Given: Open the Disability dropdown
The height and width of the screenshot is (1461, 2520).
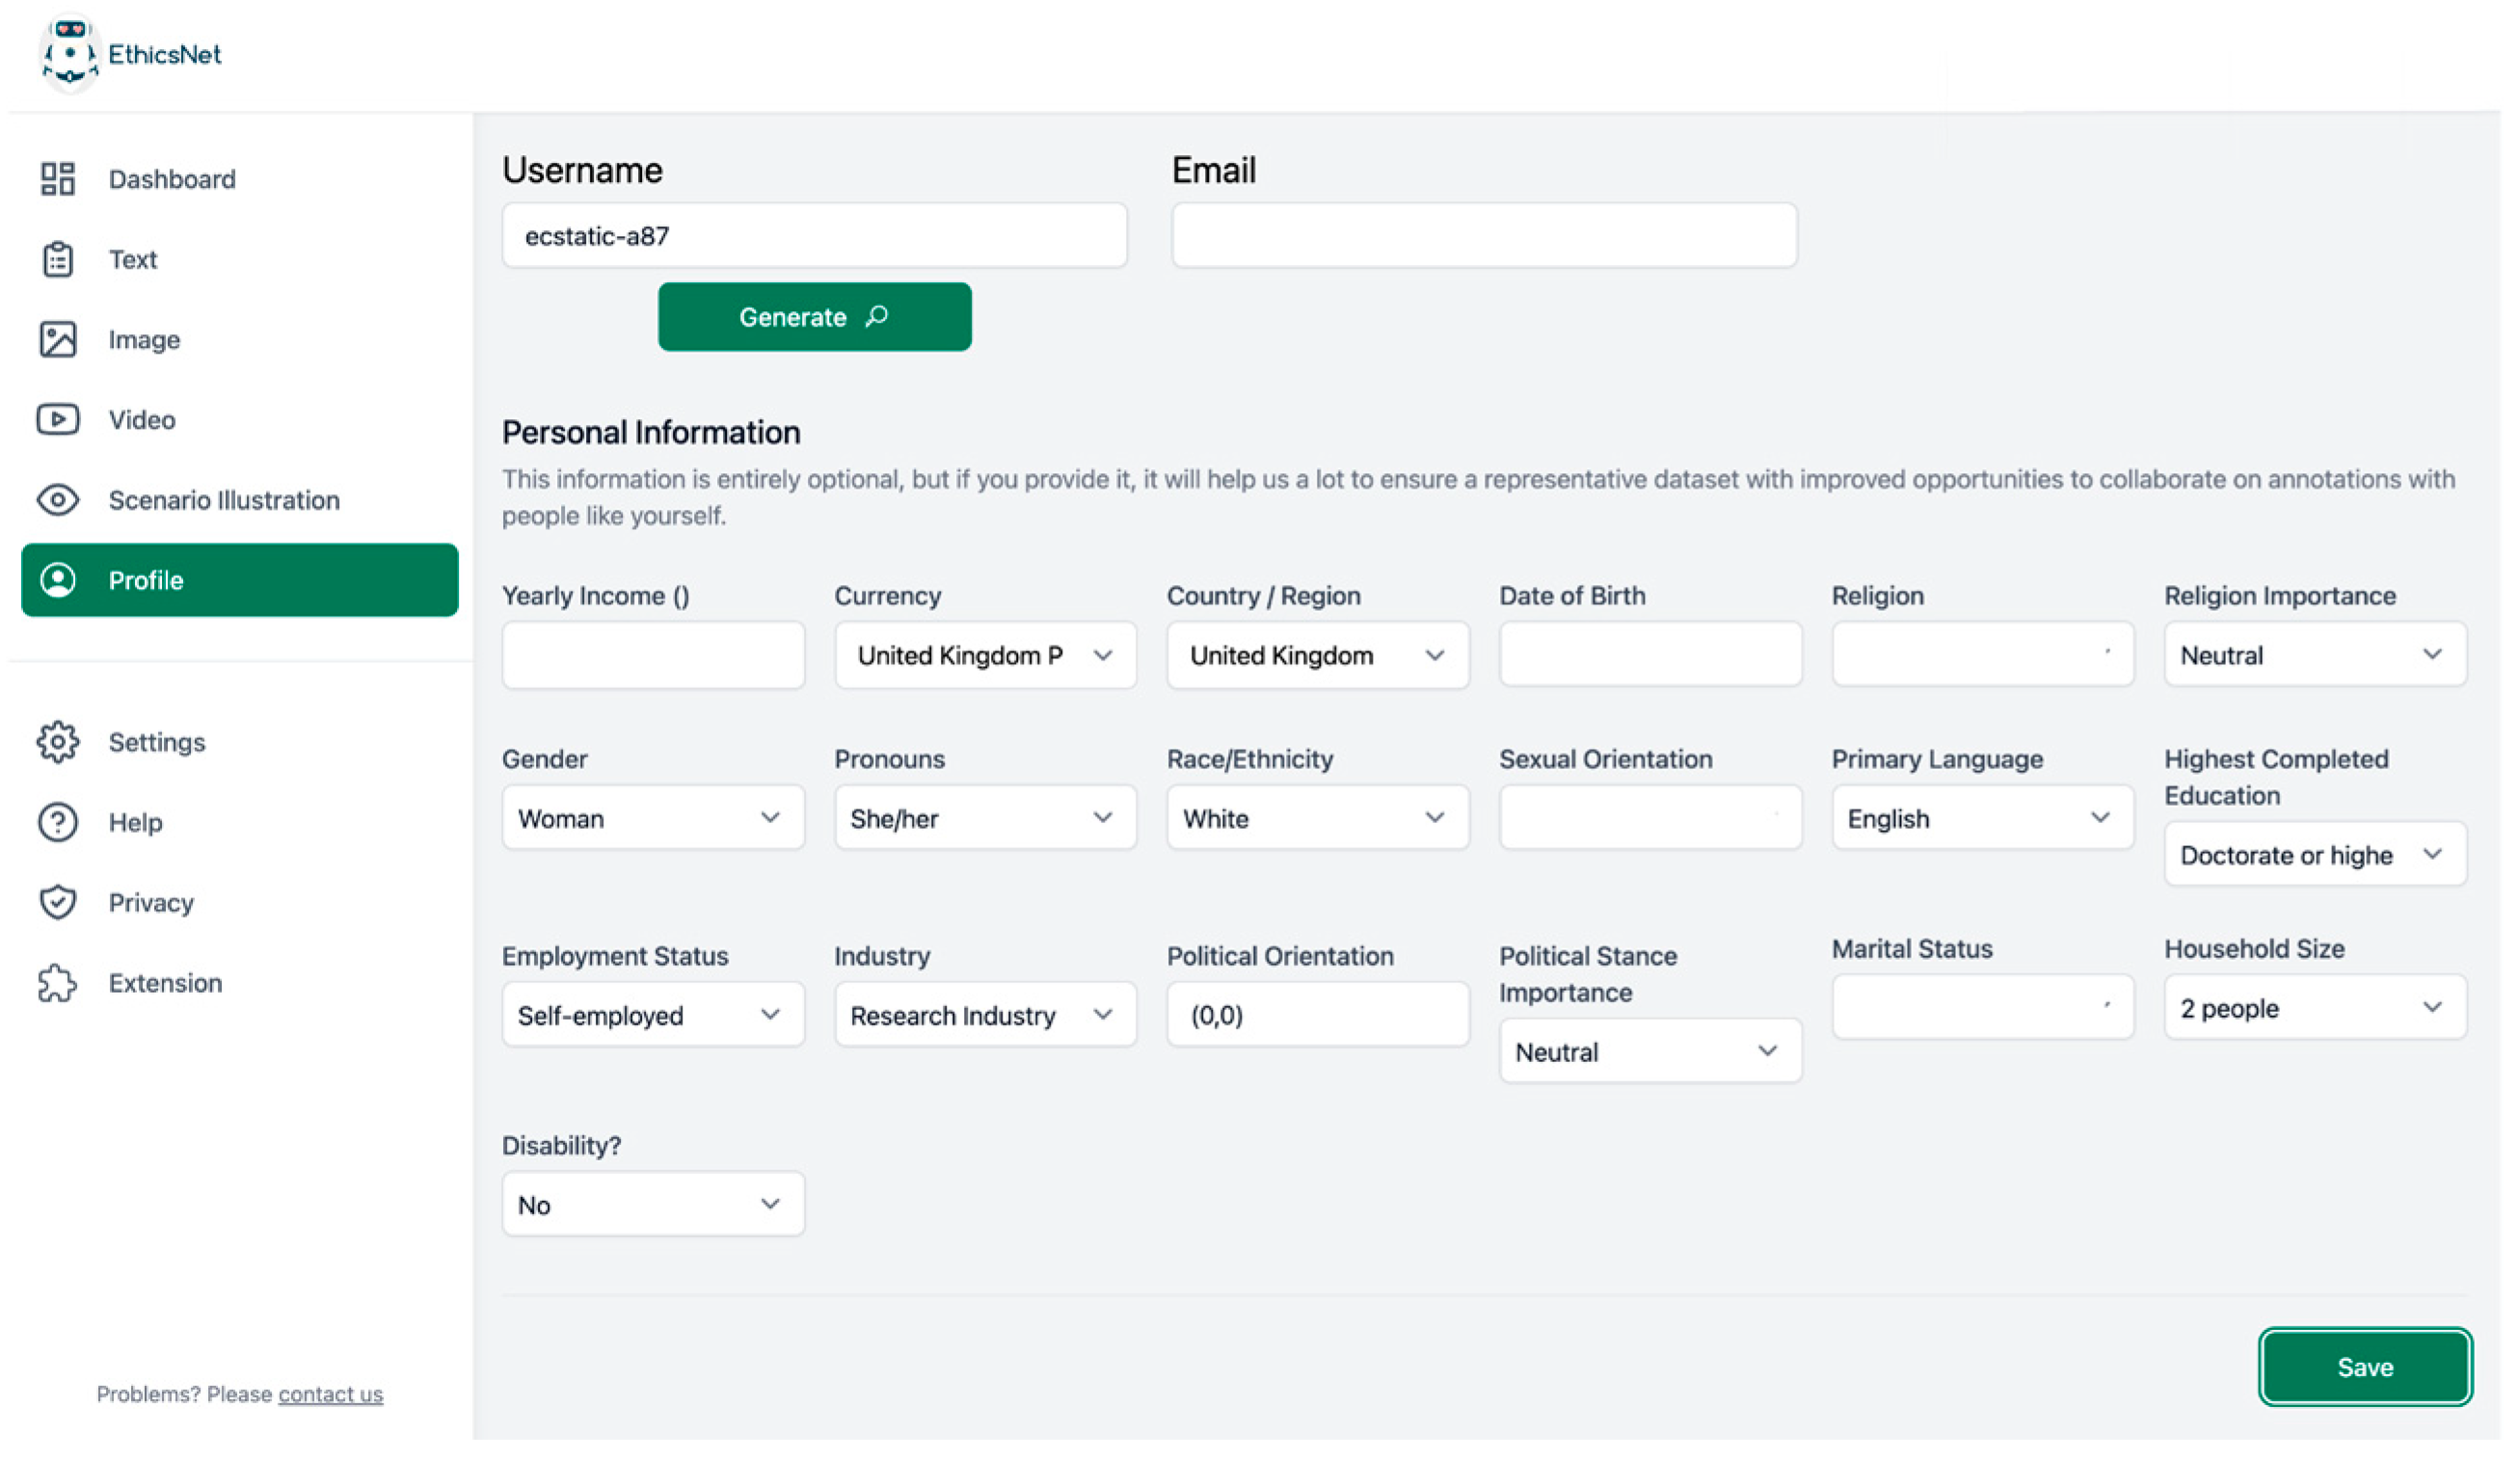Looking at the screenshot, I should click(x=653, y=1205).
